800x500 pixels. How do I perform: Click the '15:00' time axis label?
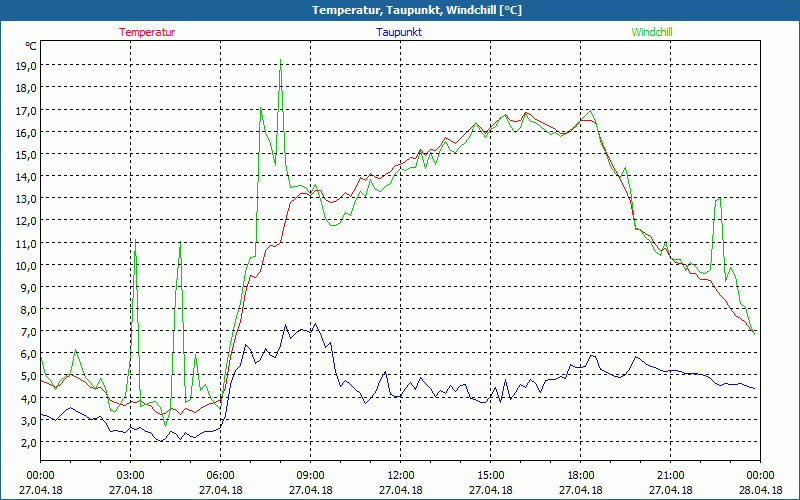490,476
